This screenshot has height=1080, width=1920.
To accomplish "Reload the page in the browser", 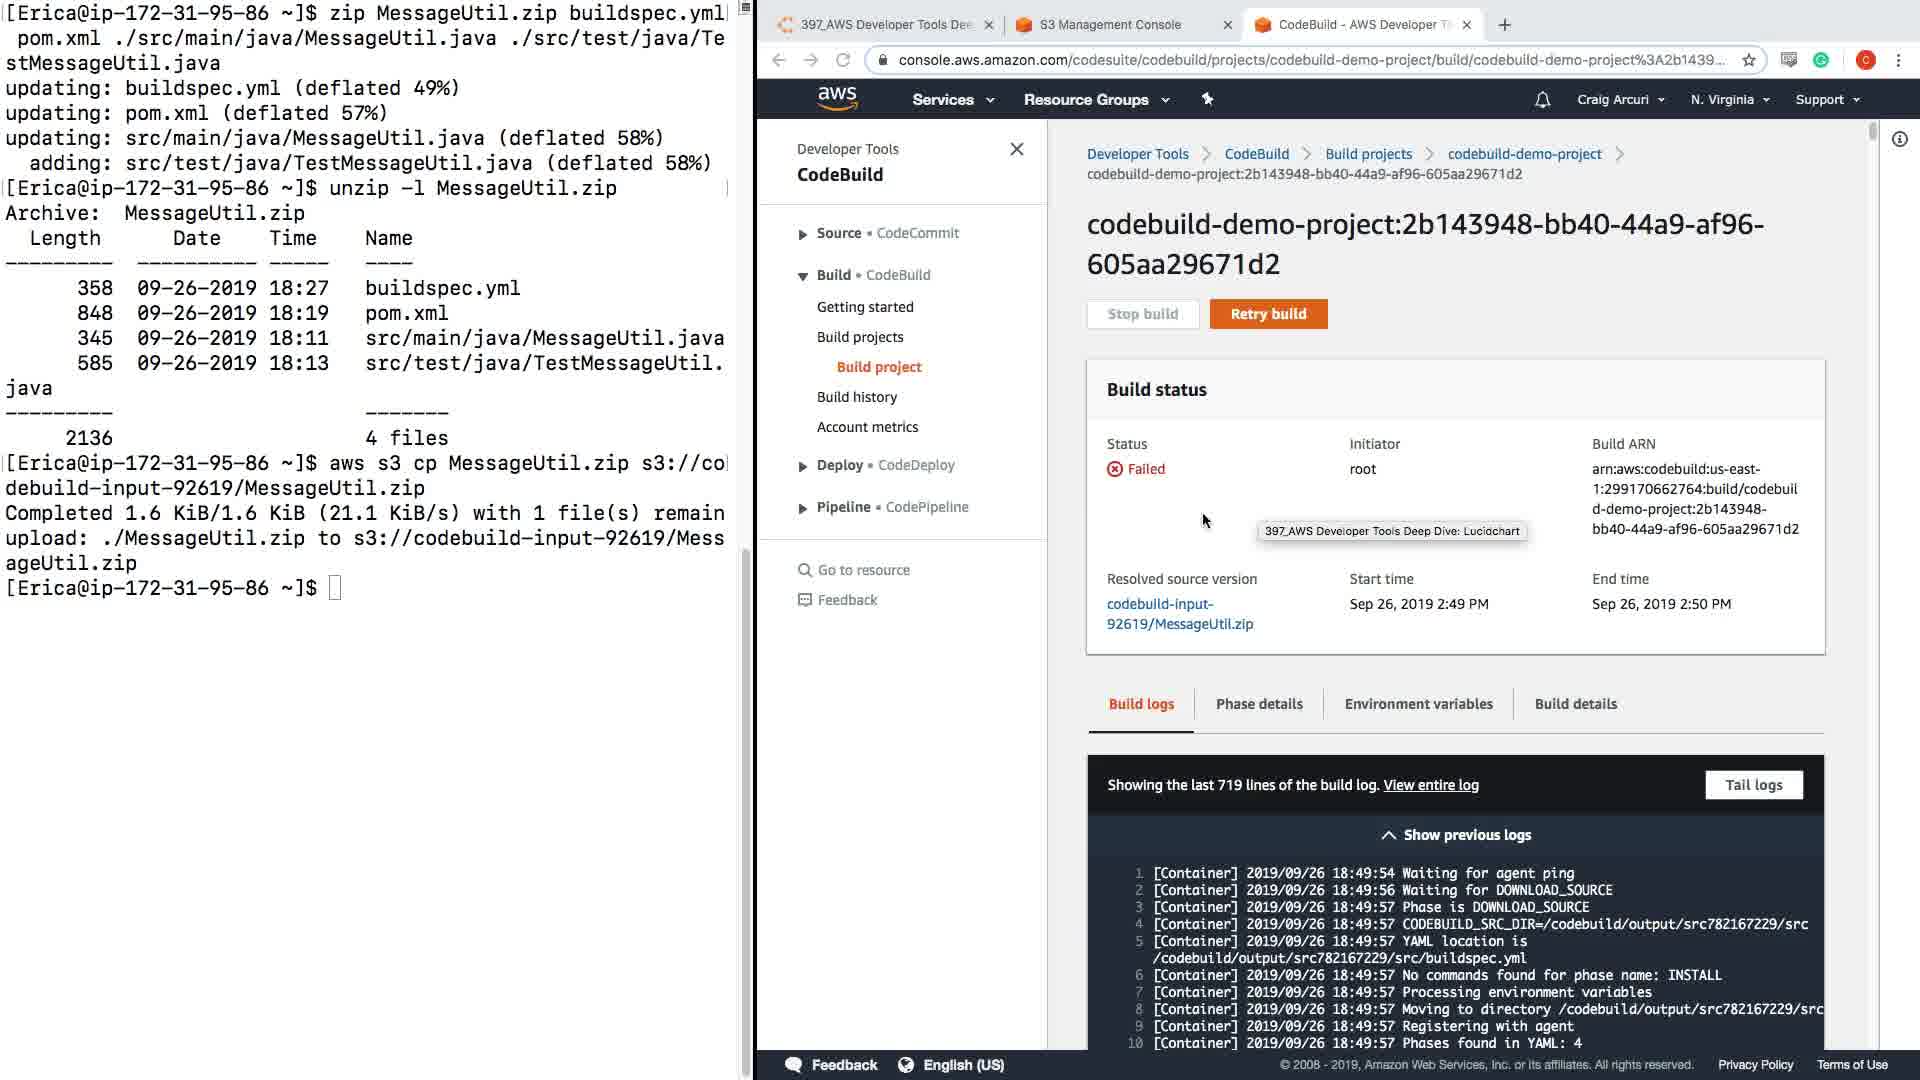I will coord(843,60).
